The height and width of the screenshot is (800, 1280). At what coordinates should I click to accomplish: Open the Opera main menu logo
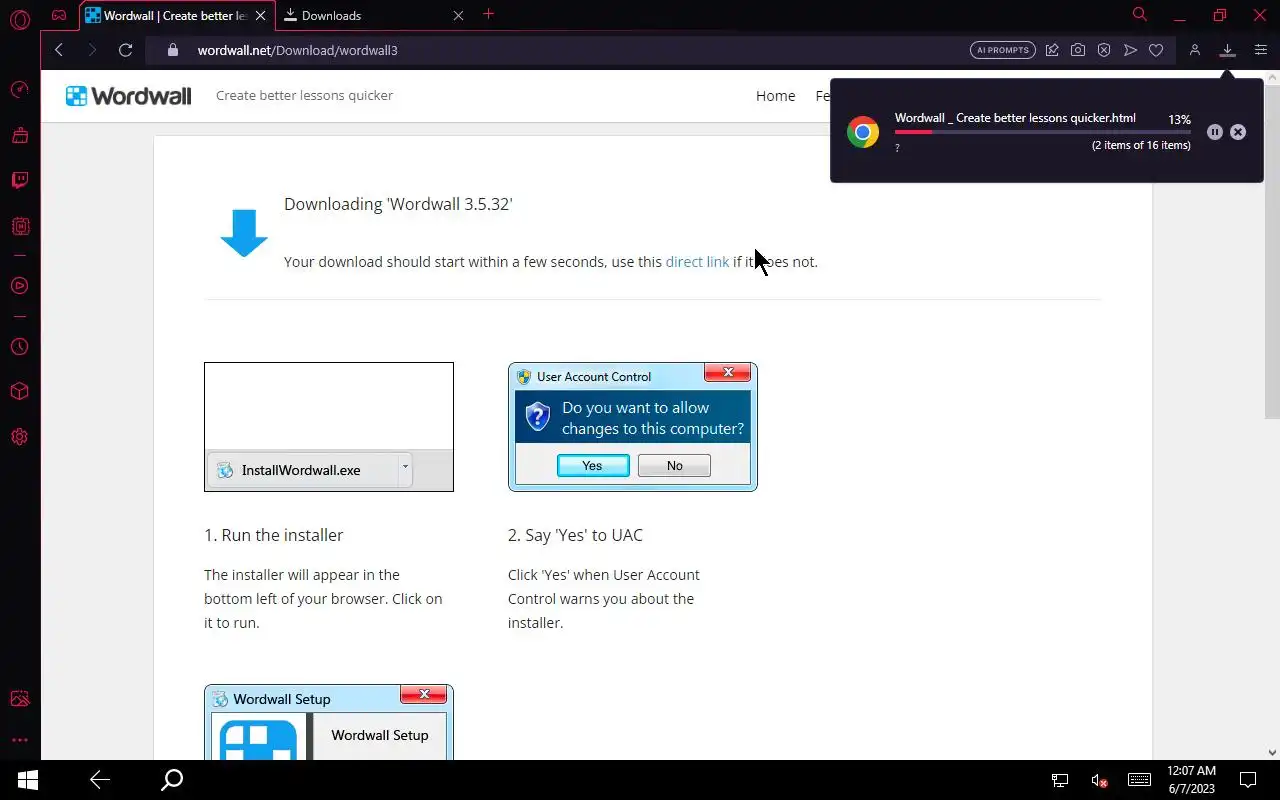click(x=20, y=18)
